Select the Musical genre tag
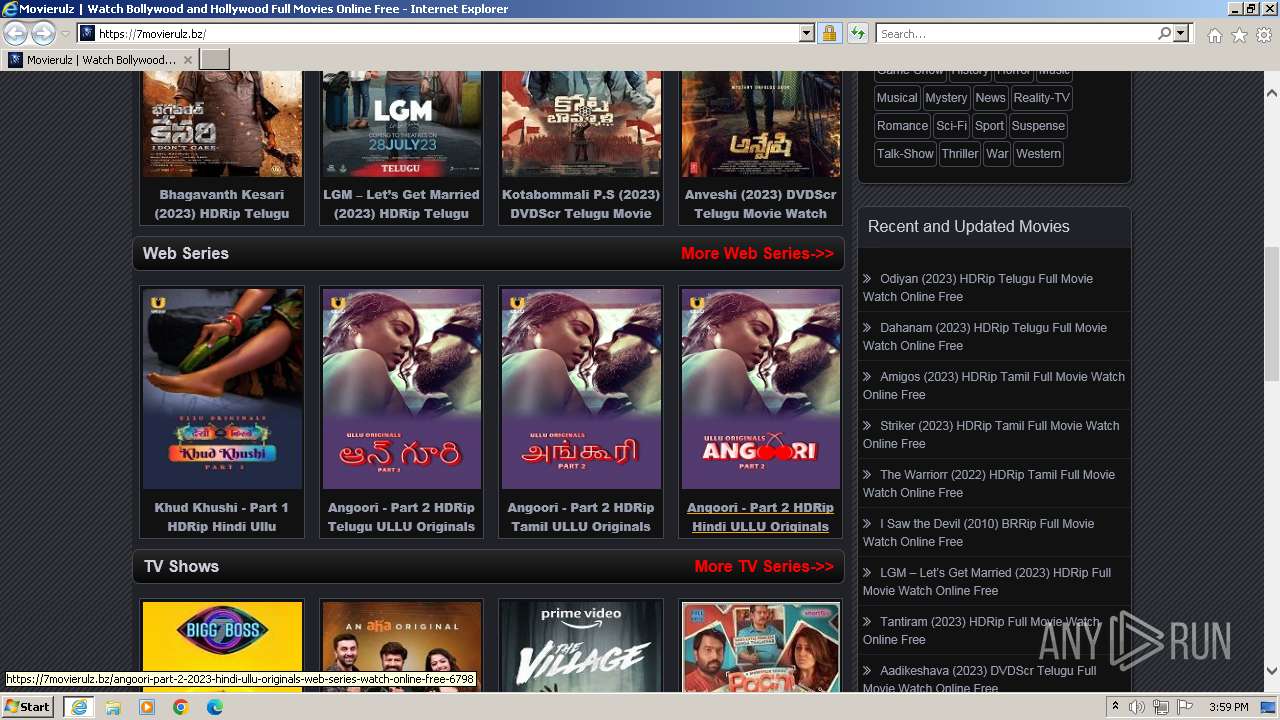Image resolution: width=1280 pixels, height=720 pixels. pos(897,98)
